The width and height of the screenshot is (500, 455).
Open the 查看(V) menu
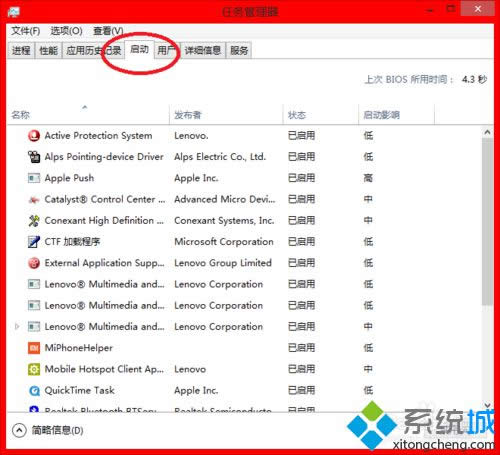108,31
